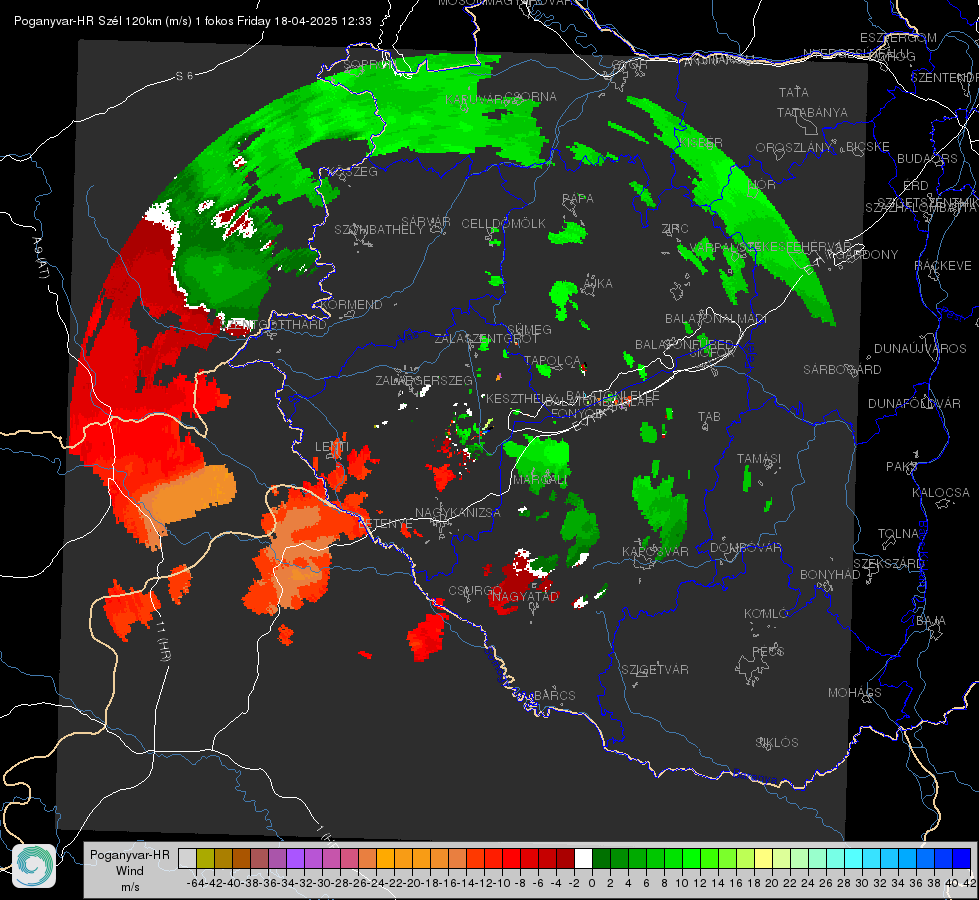This screenshot has height=900, width=979.
Task: Select the ZALAEGERSZEG city label
Action: pos(424,380)
